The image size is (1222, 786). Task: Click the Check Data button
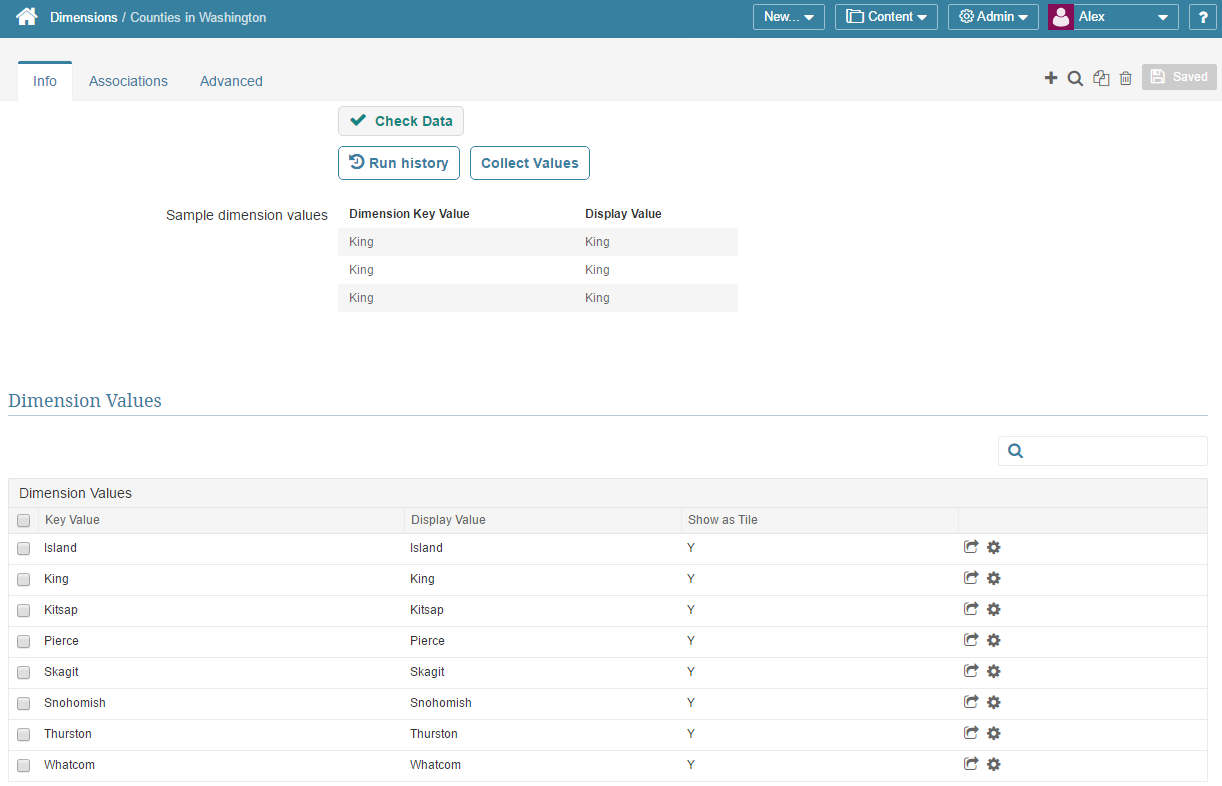400,120
